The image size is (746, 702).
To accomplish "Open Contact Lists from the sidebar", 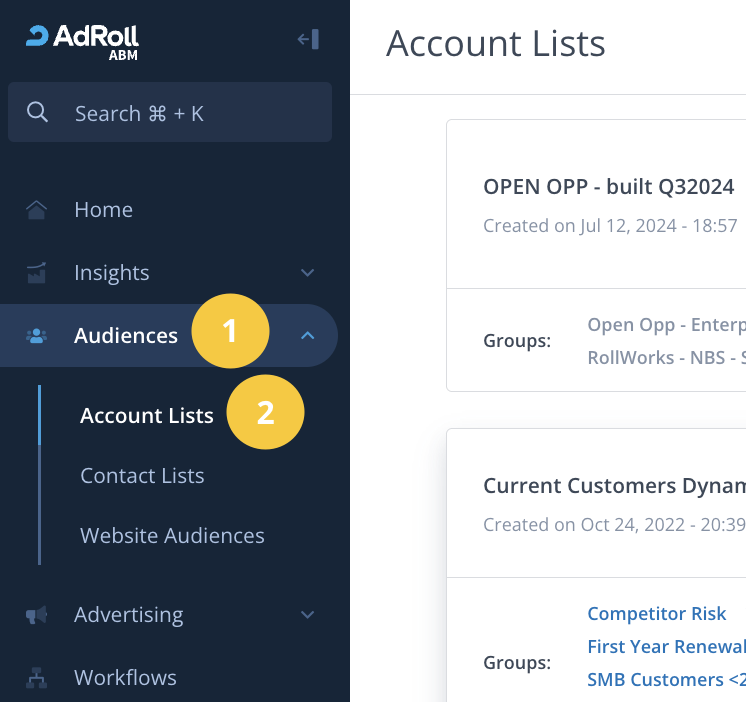I will pos(142,476).
